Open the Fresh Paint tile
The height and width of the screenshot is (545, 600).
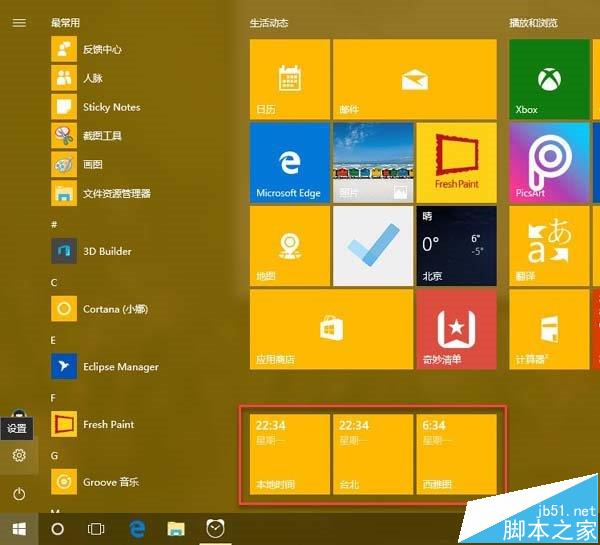457,163
